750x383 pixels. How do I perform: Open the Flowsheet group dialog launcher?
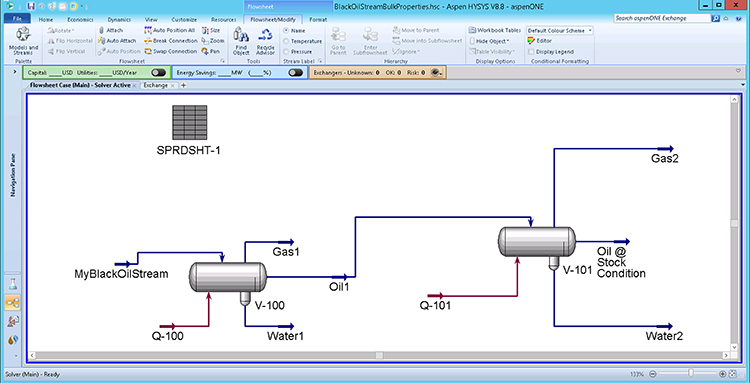point(222,61)
